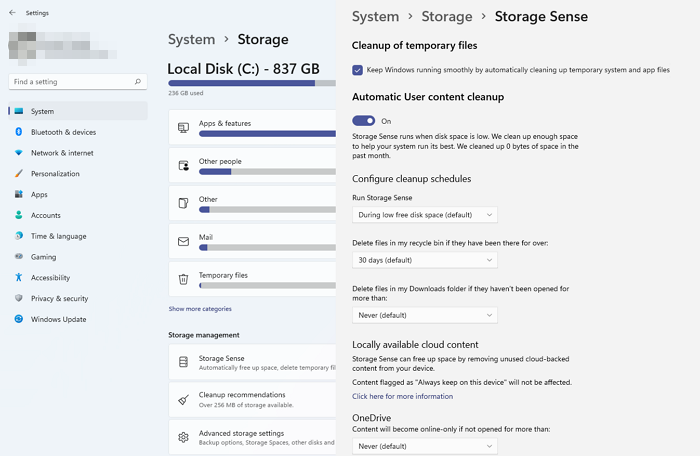
Task: Click the Temporary files trash icon
Action: (x=183, y=279)
